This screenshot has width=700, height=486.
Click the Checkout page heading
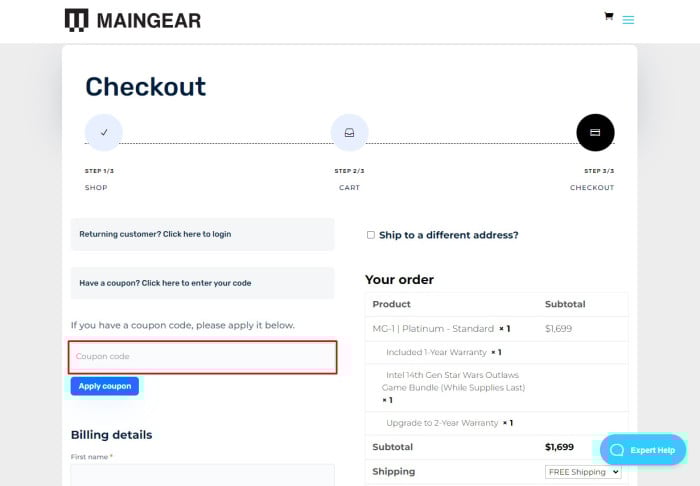pos(146,87)
